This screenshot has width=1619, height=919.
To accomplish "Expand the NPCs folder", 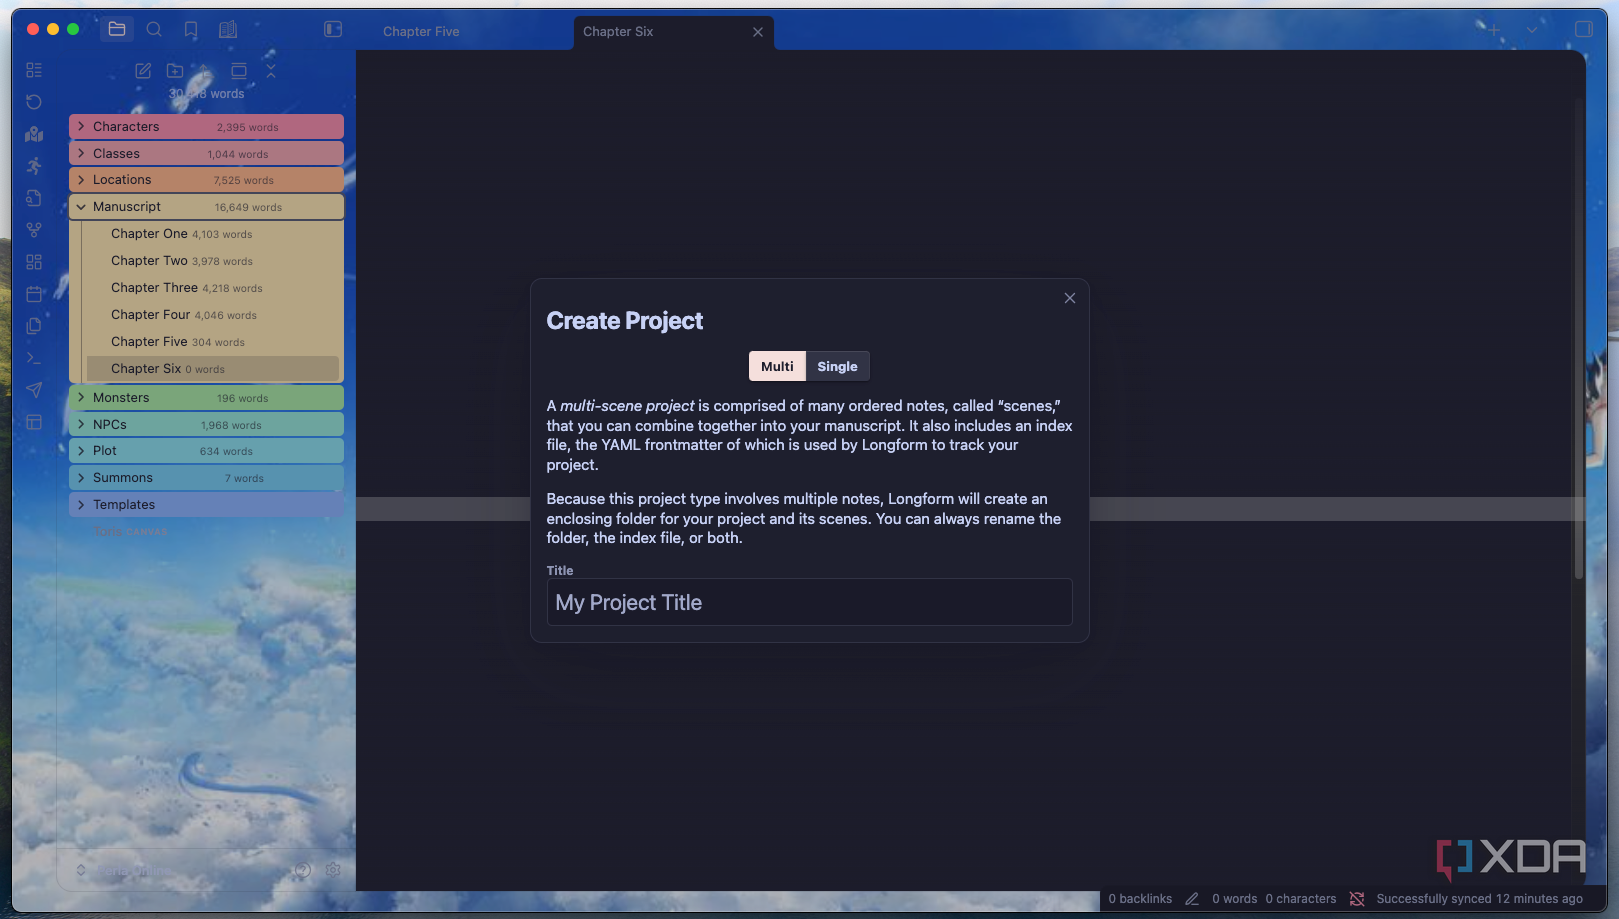I will [206, 425].
